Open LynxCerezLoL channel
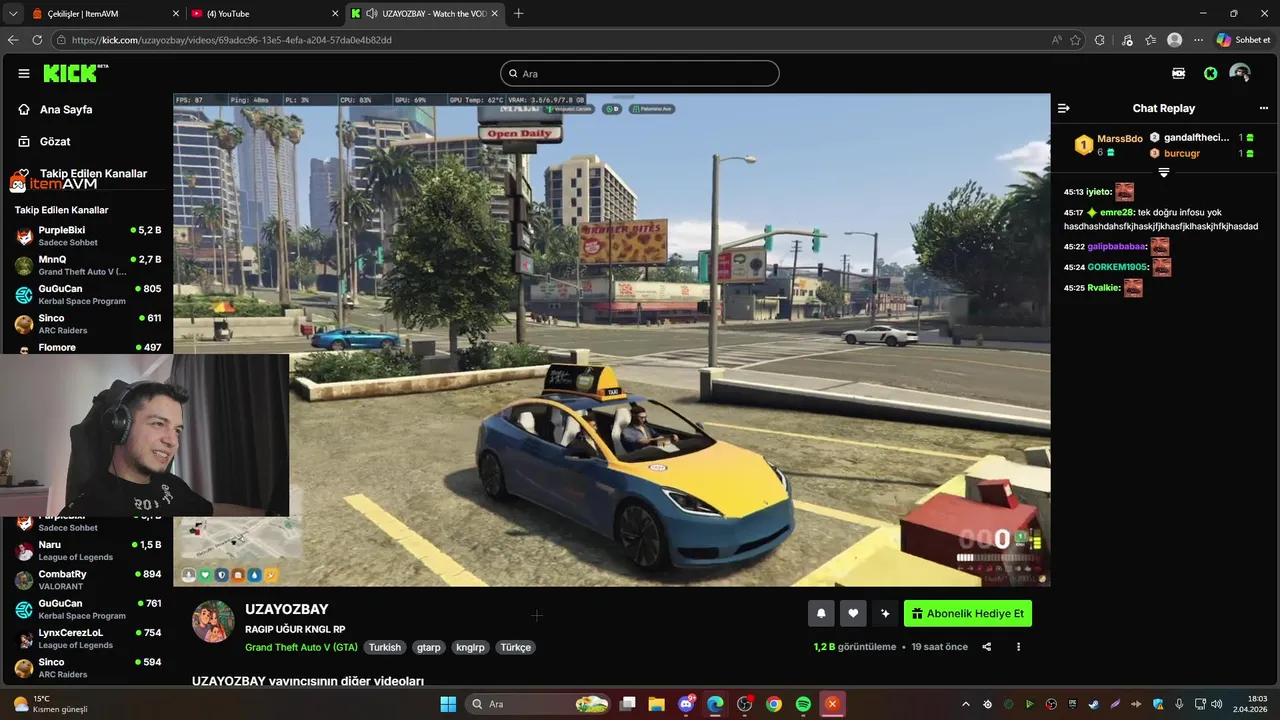 88,638
